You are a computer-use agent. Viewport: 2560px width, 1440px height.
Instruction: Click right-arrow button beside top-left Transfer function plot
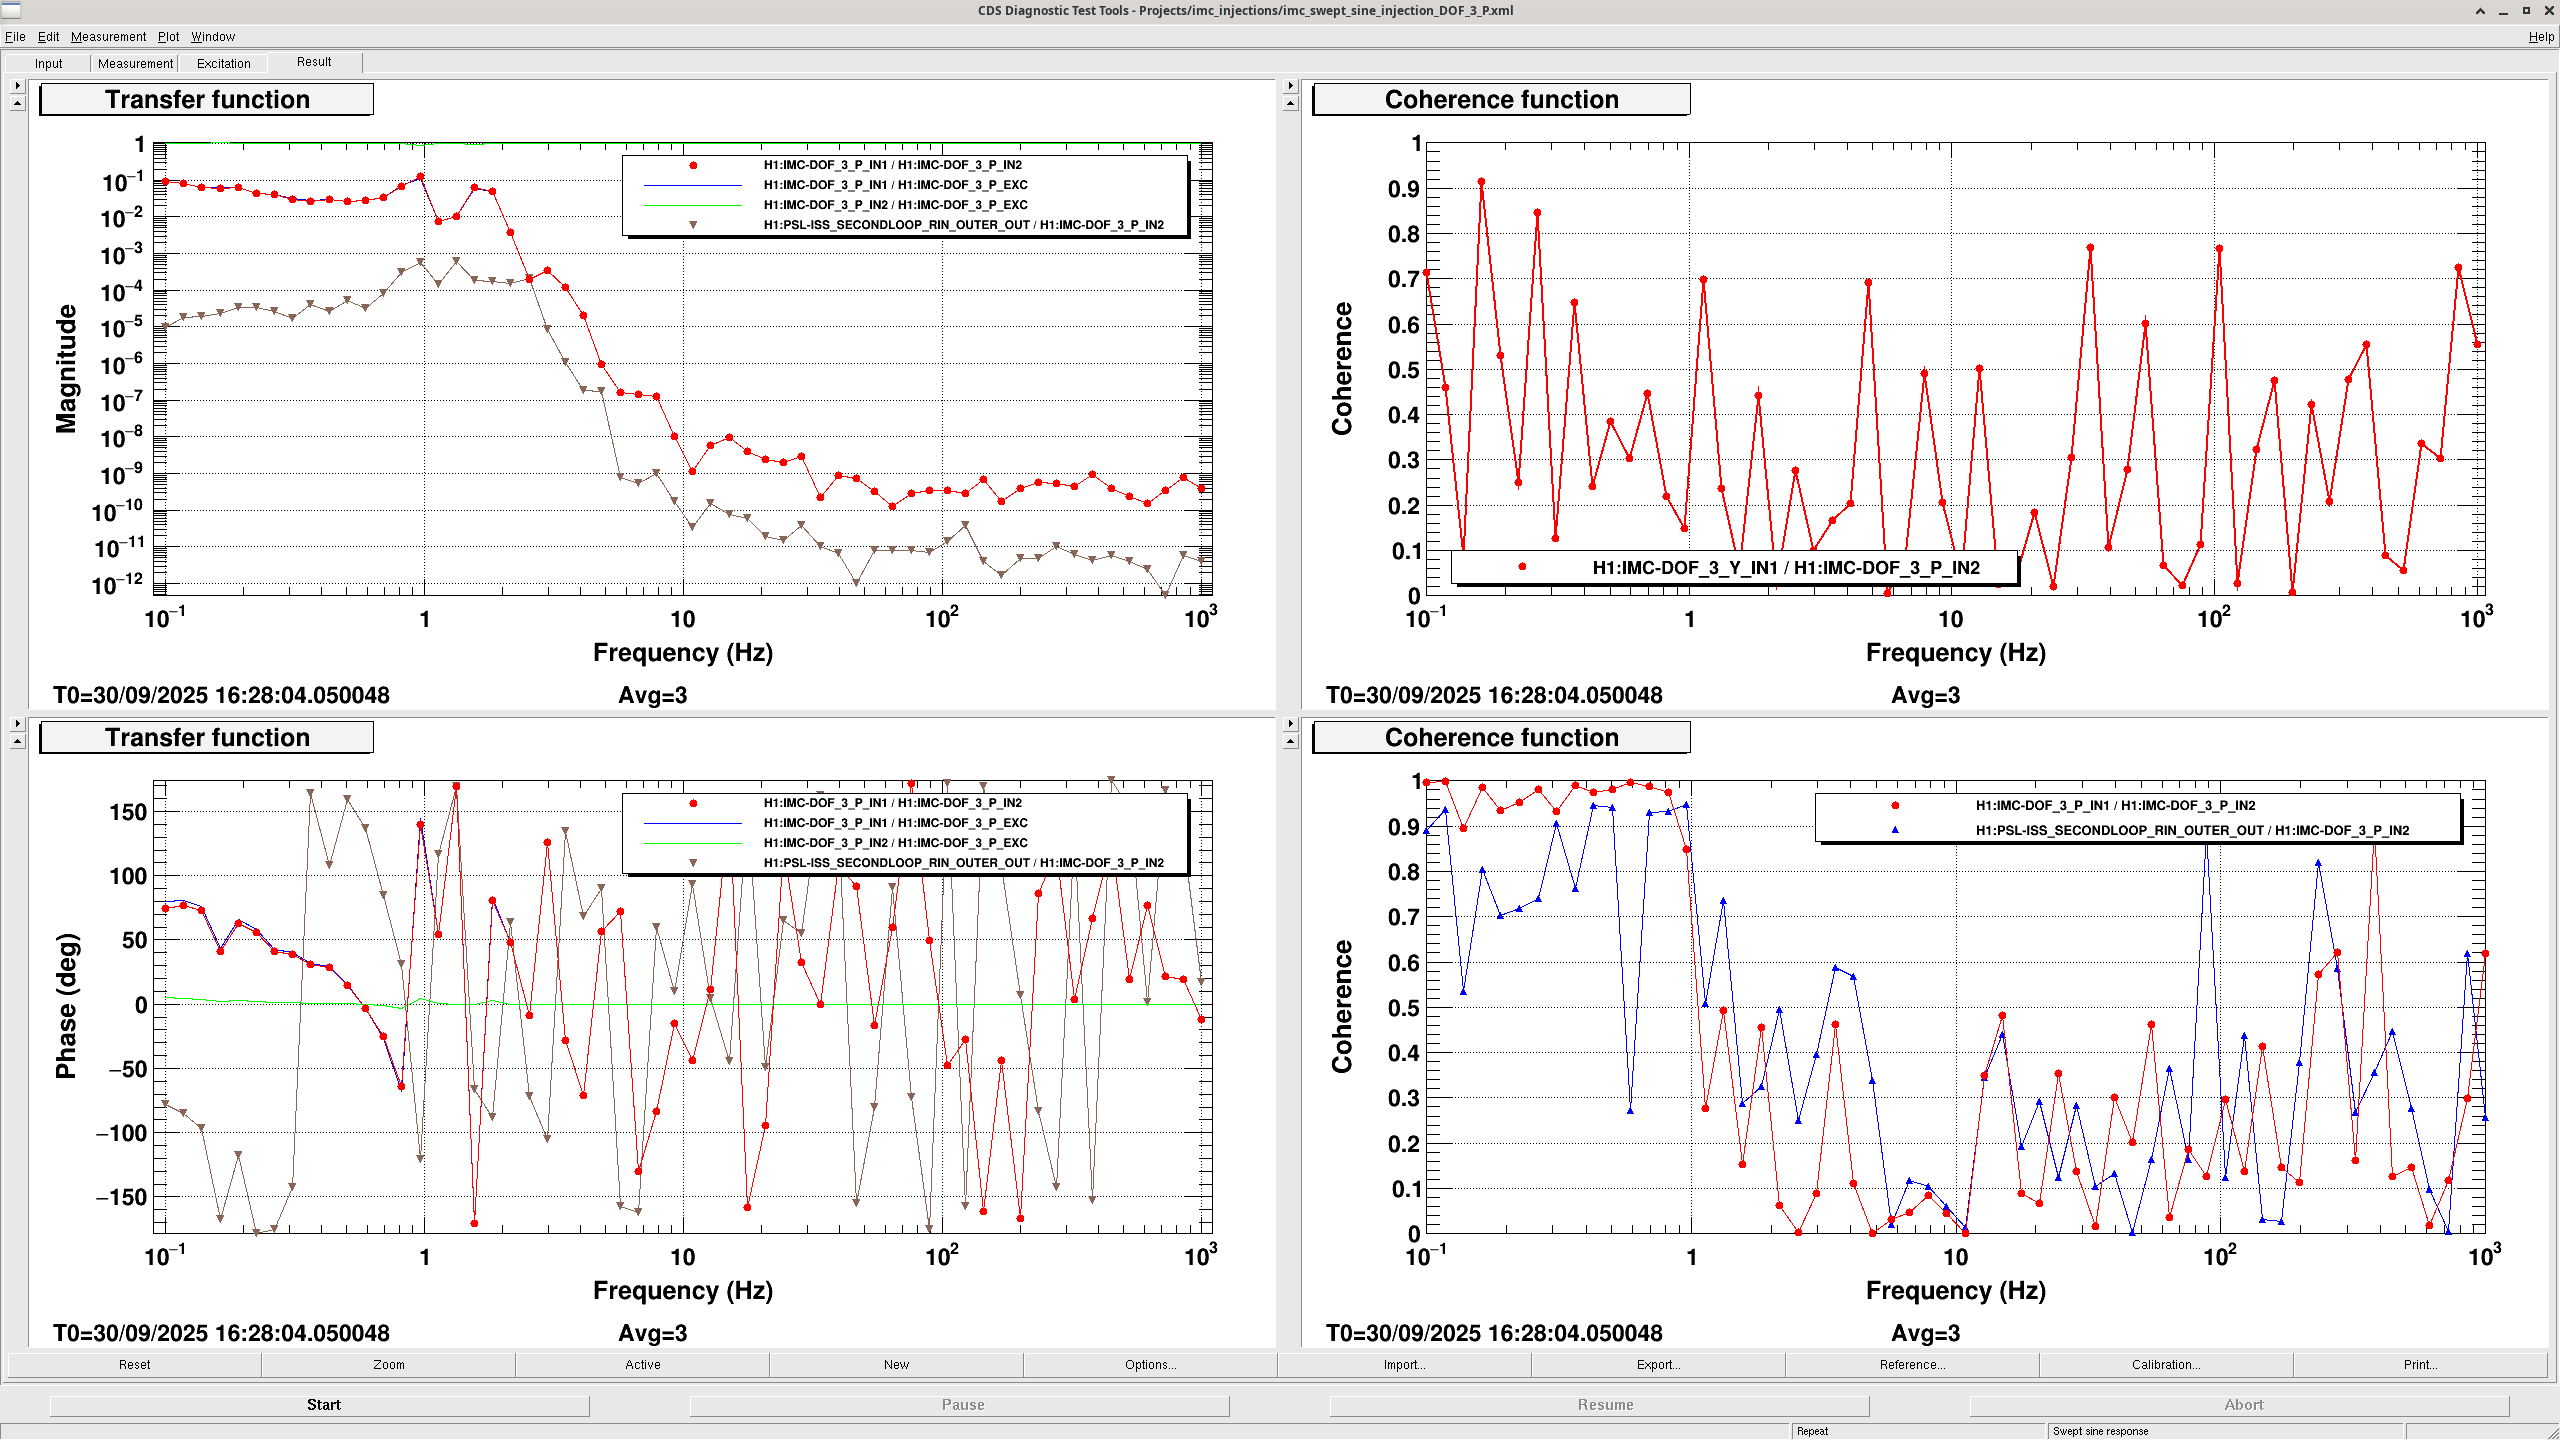click(x=17, y=86)
